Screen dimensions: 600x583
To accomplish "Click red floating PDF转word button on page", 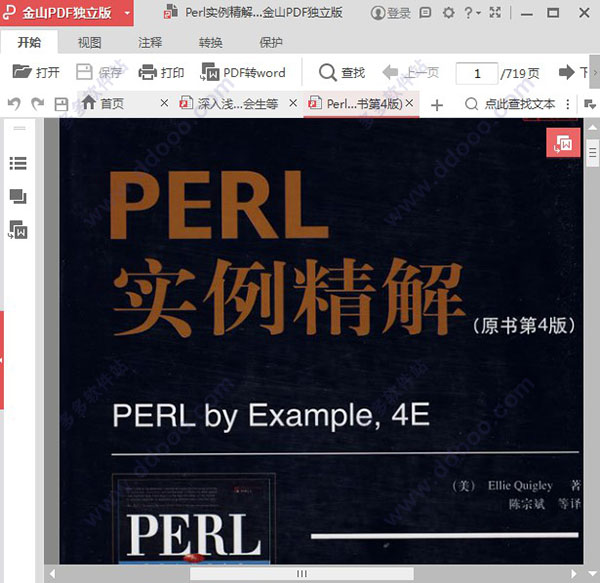I will 563,143.
